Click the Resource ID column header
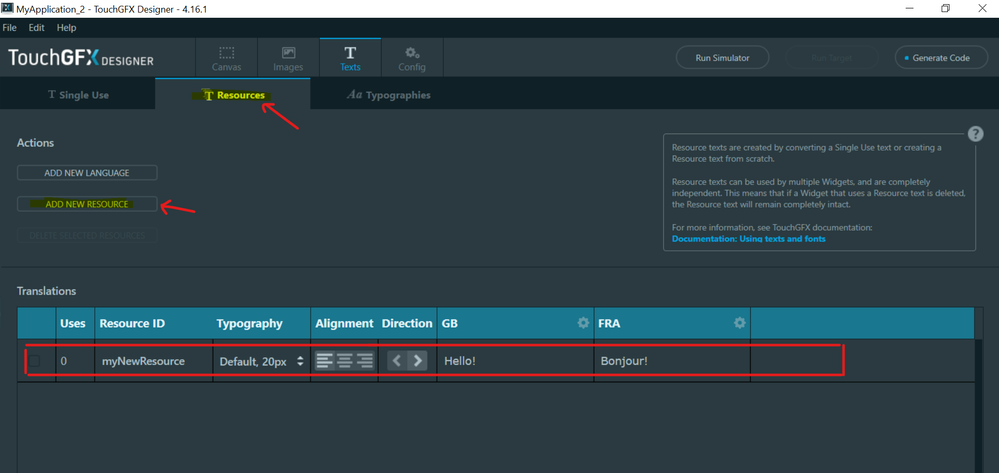The height and width of the screenshot is (473, 999). pos(133,323)
